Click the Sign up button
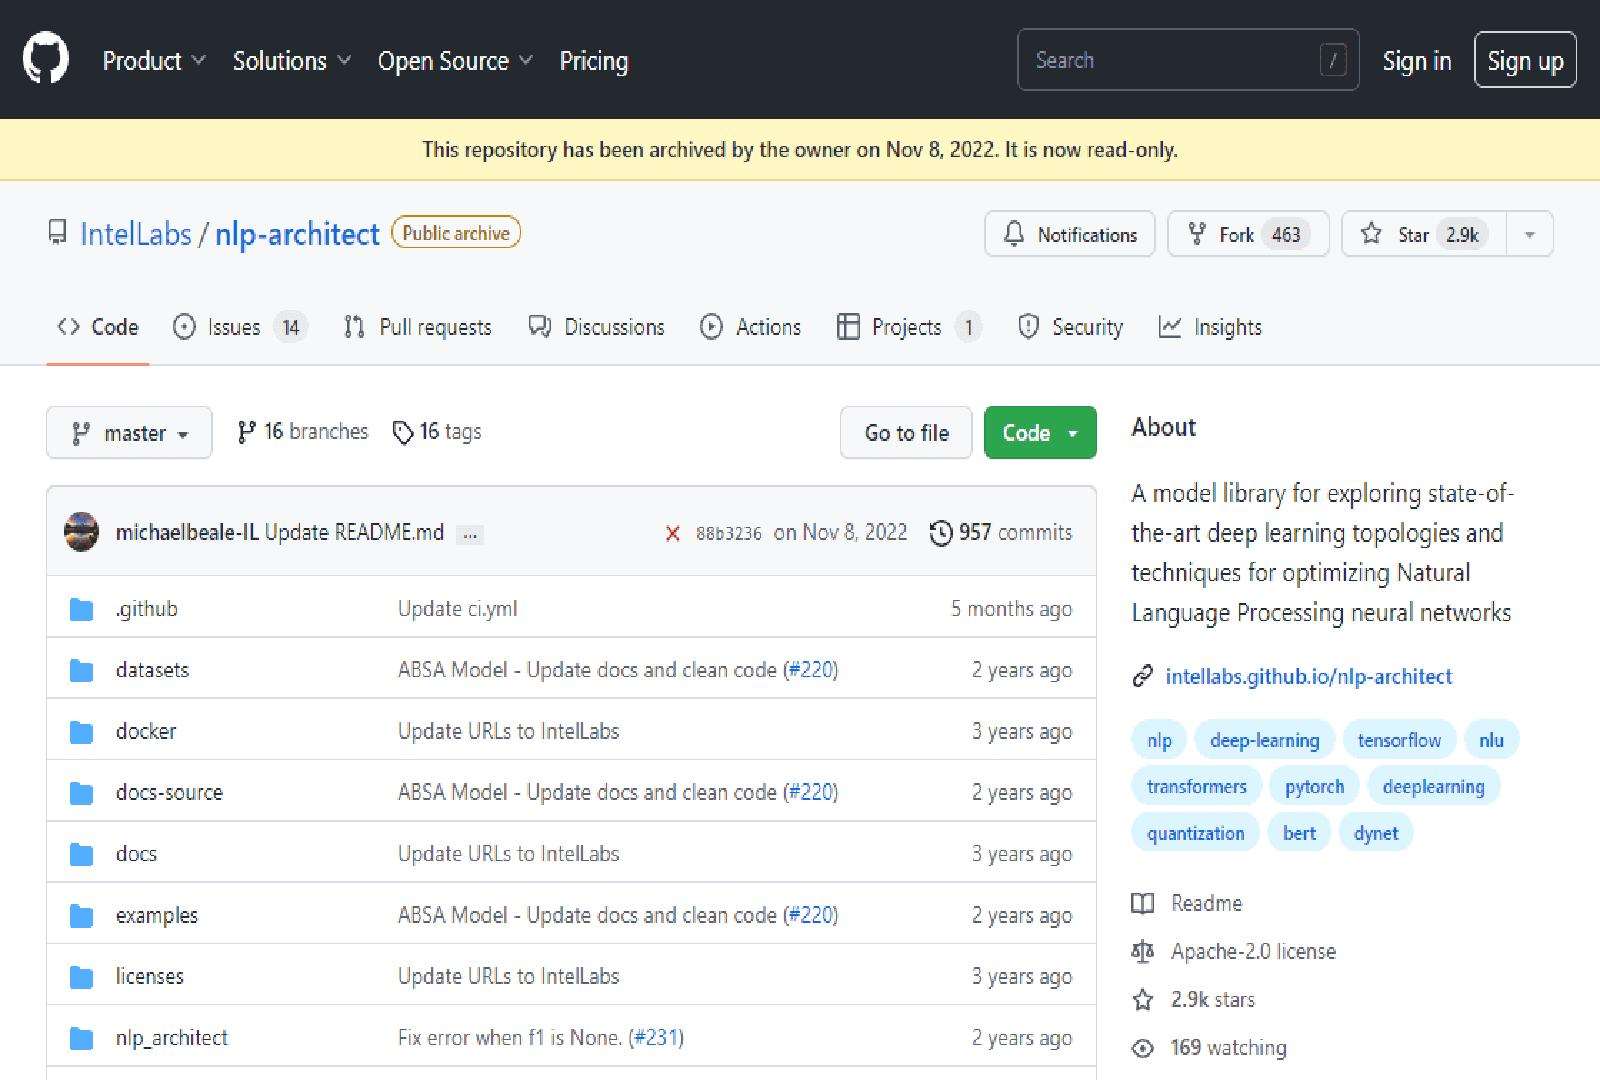This screenshot has width=1600, height=1080. [x=1524, y=60]
